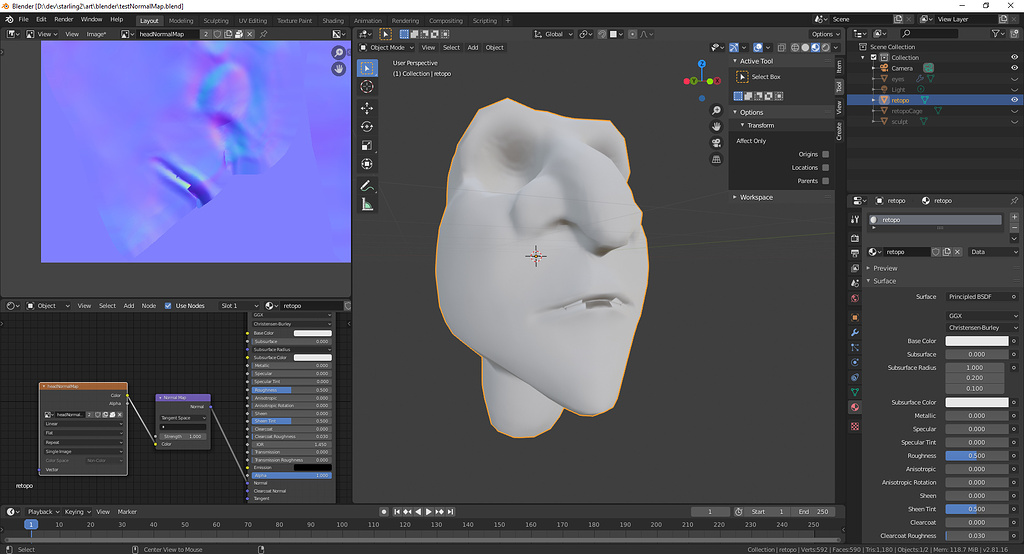Open the viewport Add menu
The width and height of the screenshot is (1024, 554).
point(472,47)
